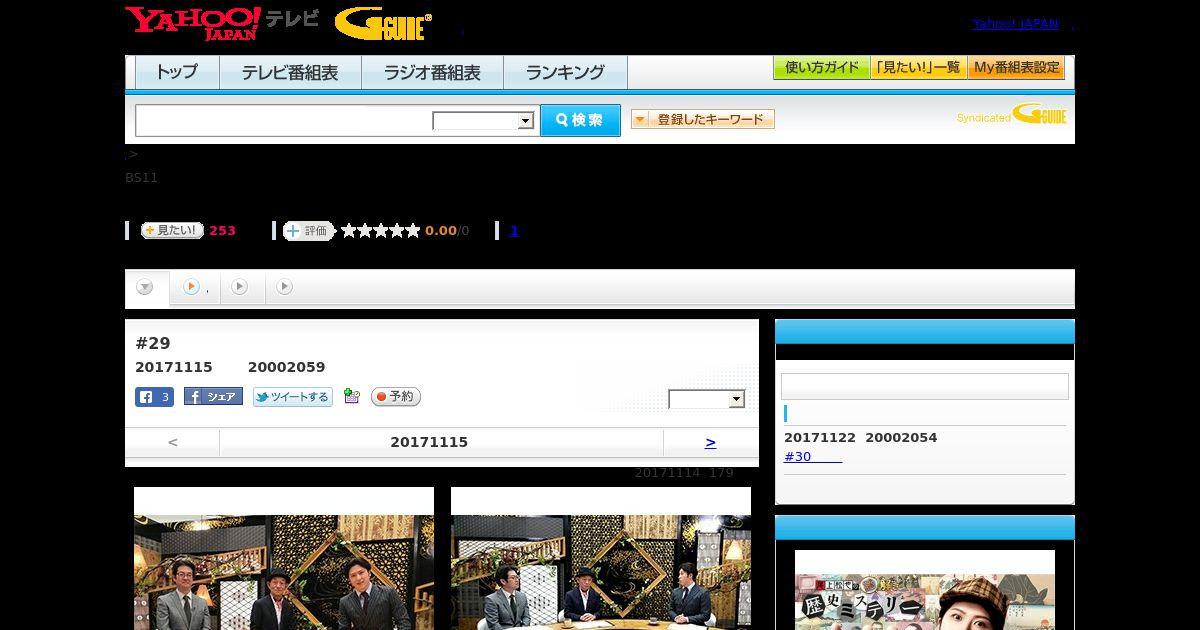Viewport: 1200px width, 630px height.
Task: Rate with the fifth star
Action: pyautogui.click(x=413, y=231)
